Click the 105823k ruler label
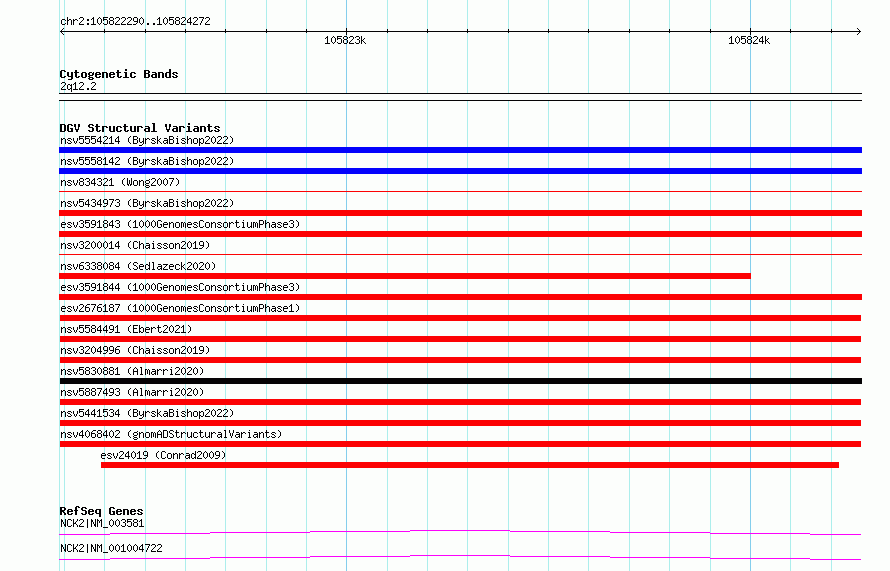Screen dimensions: 890x571 point(345,40)
